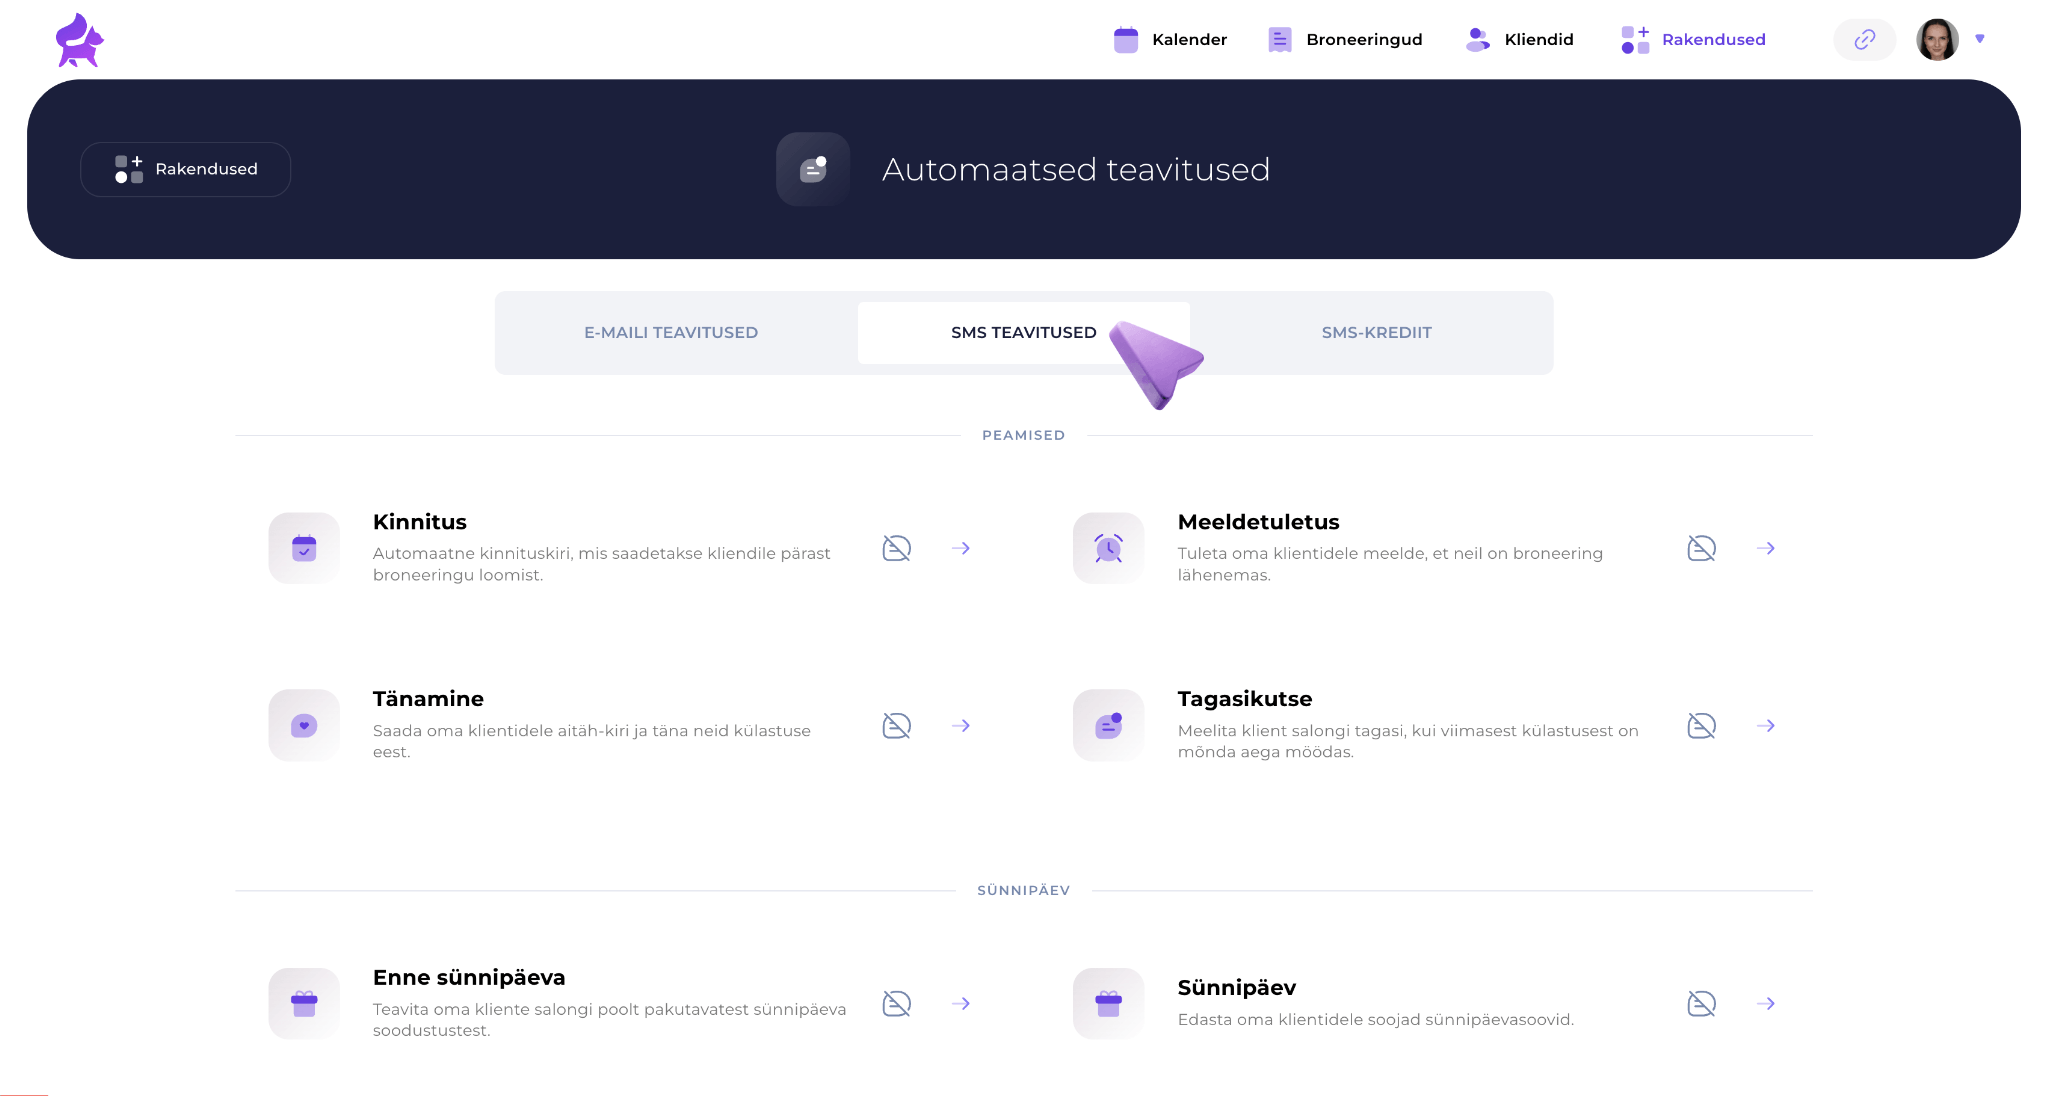The width and height of the screenshot is (2048, 1096).
Task: Click the user avatar photo
Action: [1937, 40]
